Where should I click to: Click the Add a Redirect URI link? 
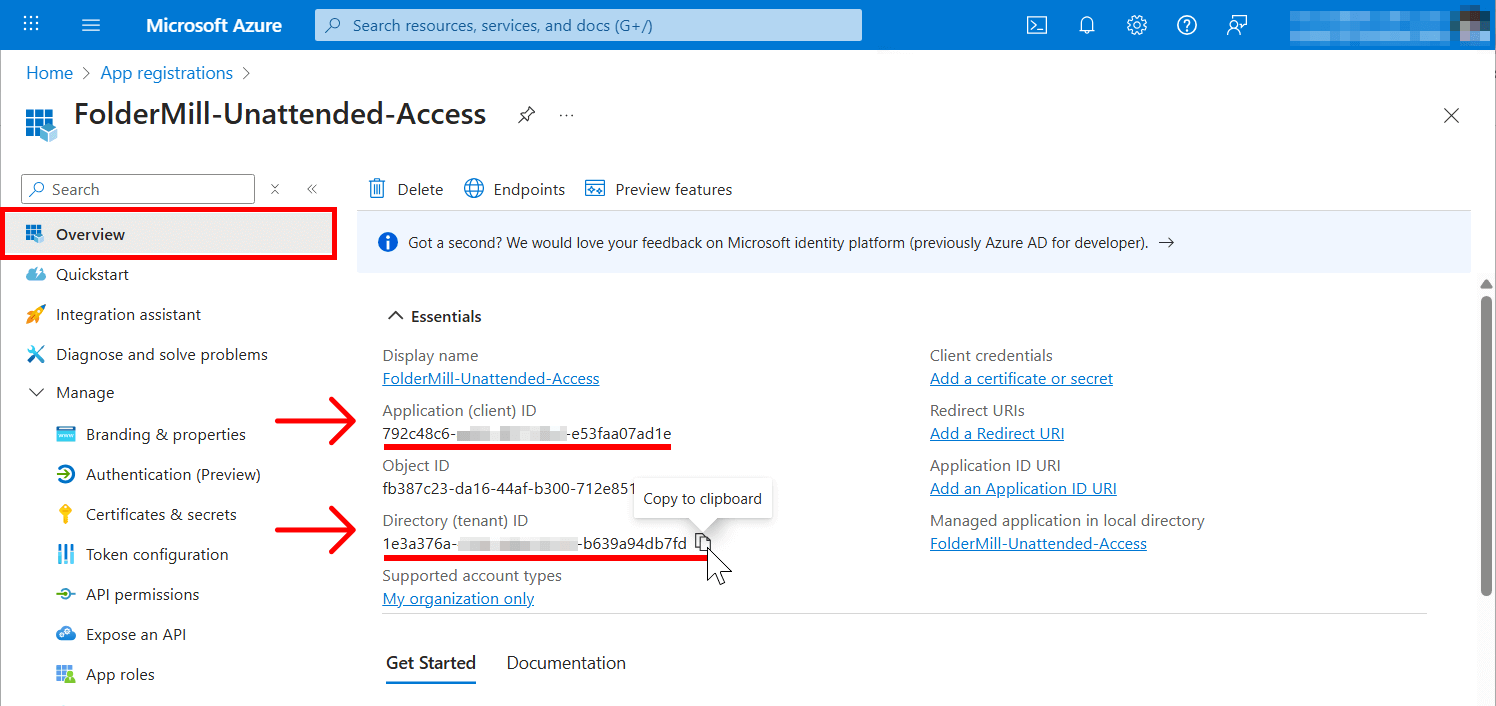point(996,433)
